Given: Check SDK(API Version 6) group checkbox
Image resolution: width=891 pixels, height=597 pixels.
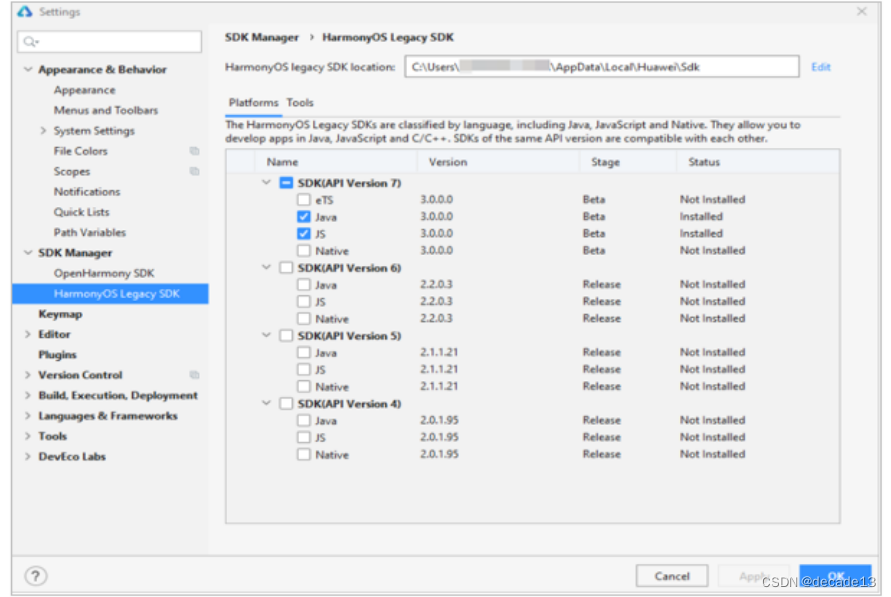Looking at the screenshot, I should point(286,268).
